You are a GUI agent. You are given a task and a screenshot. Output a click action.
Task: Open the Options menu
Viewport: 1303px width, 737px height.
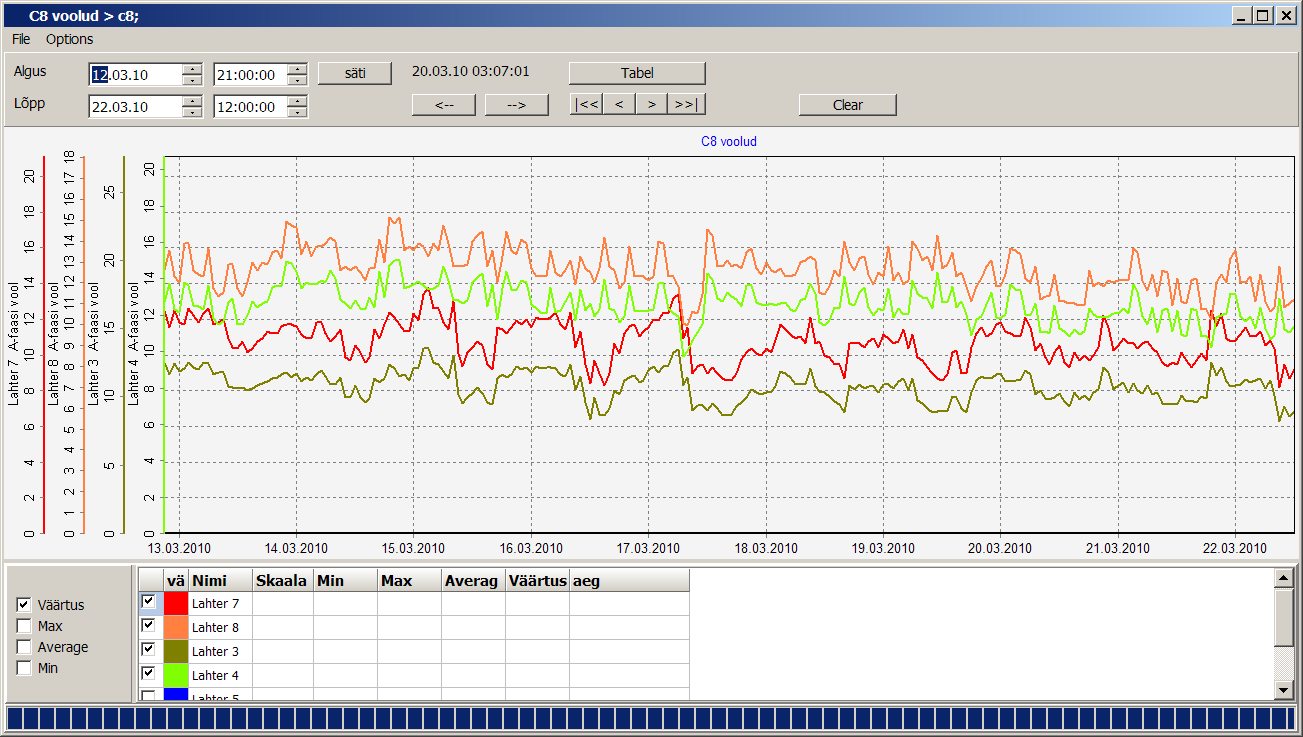pyautogui.click(x=69, y=39)
